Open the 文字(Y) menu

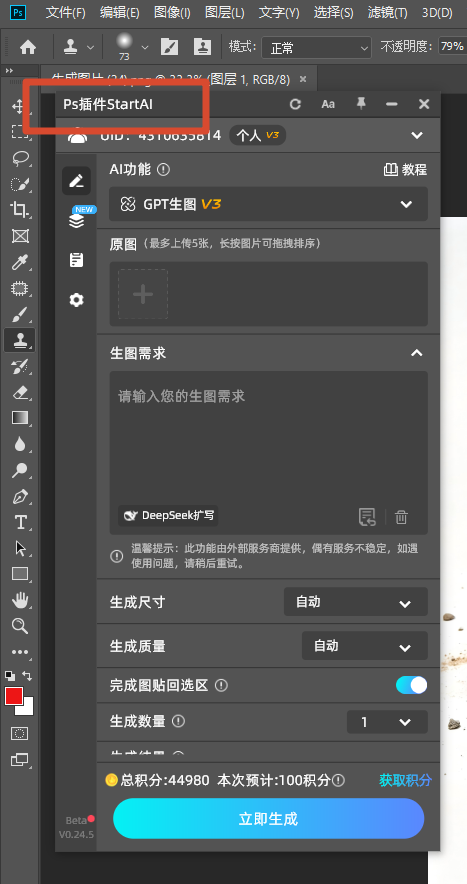coord(279,12)
